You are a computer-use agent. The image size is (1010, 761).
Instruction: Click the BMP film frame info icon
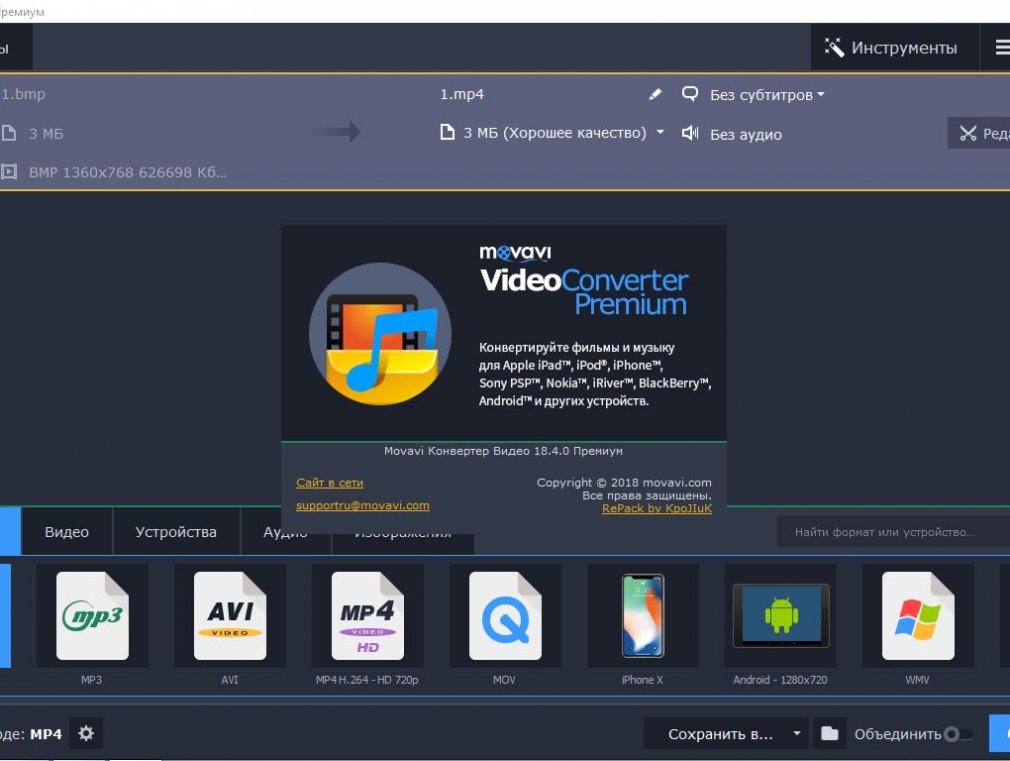click(9, 172)
